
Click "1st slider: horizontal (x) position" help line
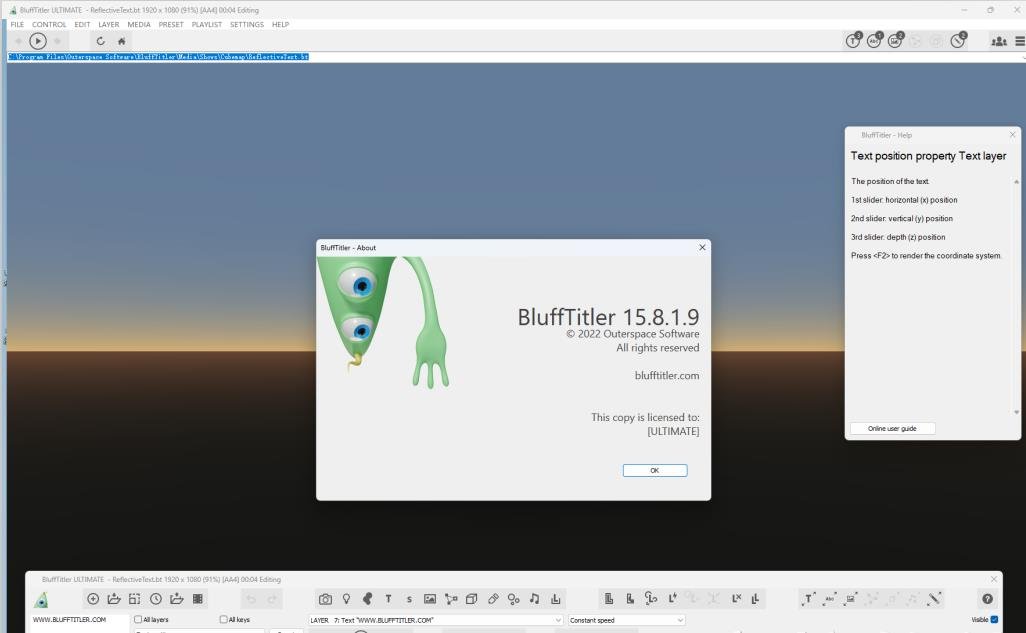pyautogui.click(x=904, y=200)
